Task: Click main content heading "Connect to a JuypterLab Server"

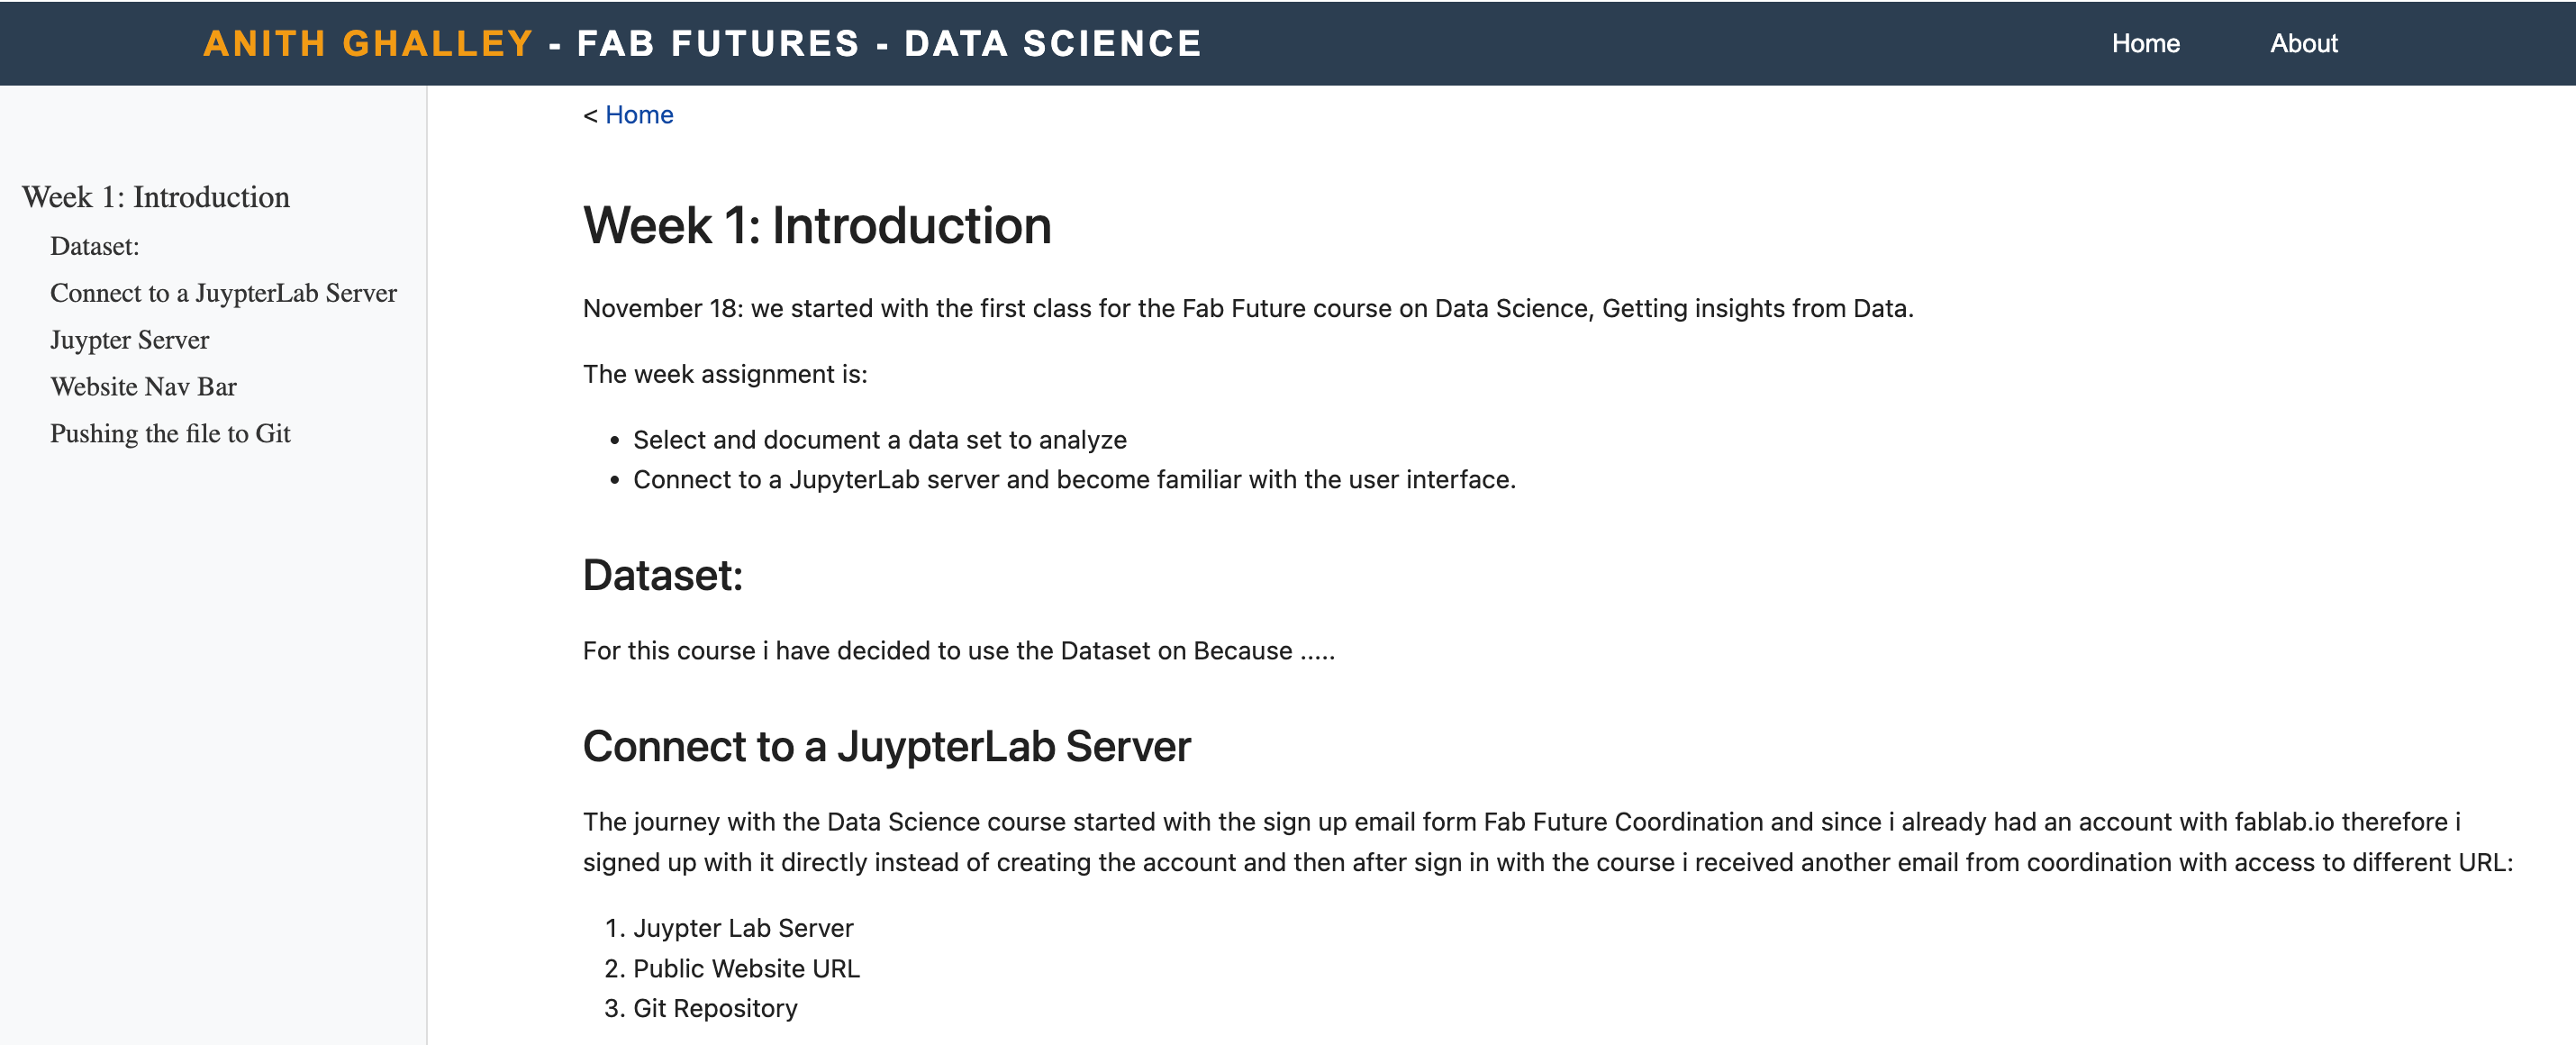Action: coord(886,746)
